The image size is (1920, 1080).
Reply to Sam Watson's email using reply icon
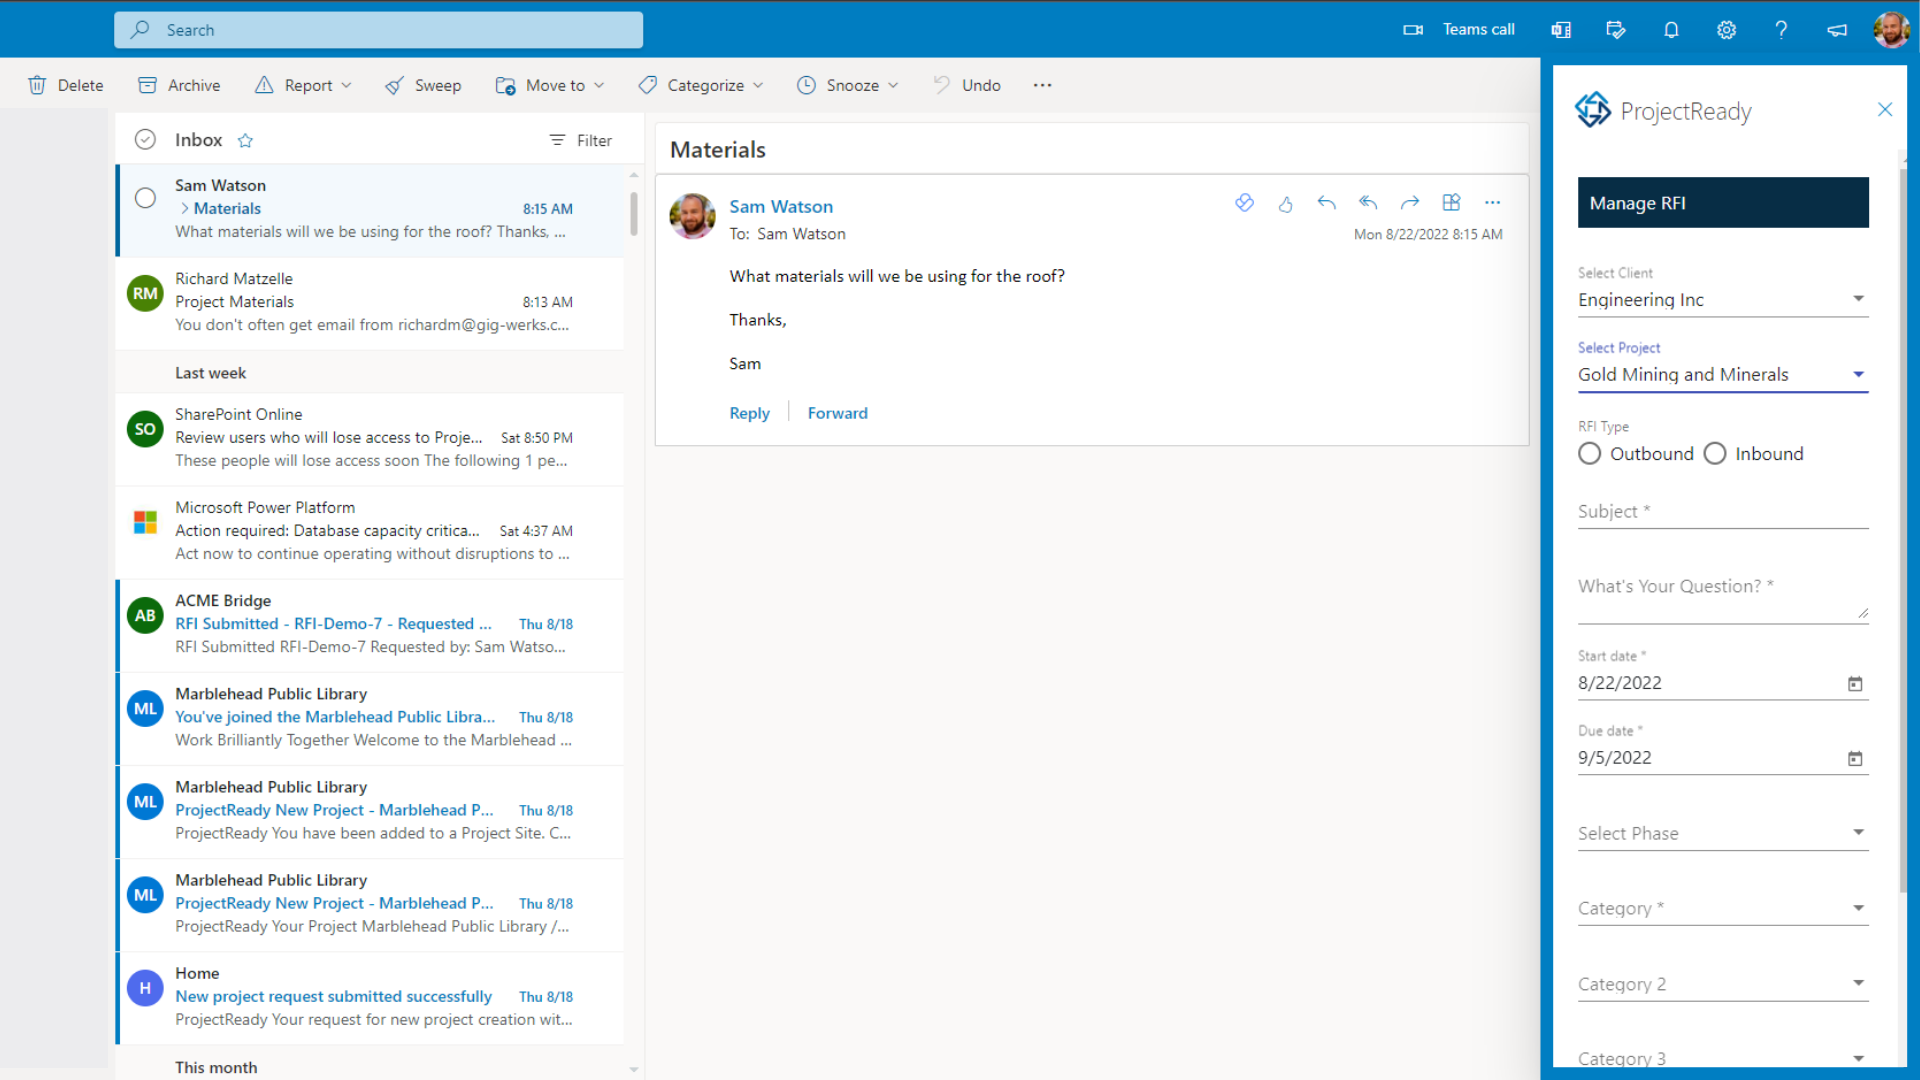(1327, 202)
